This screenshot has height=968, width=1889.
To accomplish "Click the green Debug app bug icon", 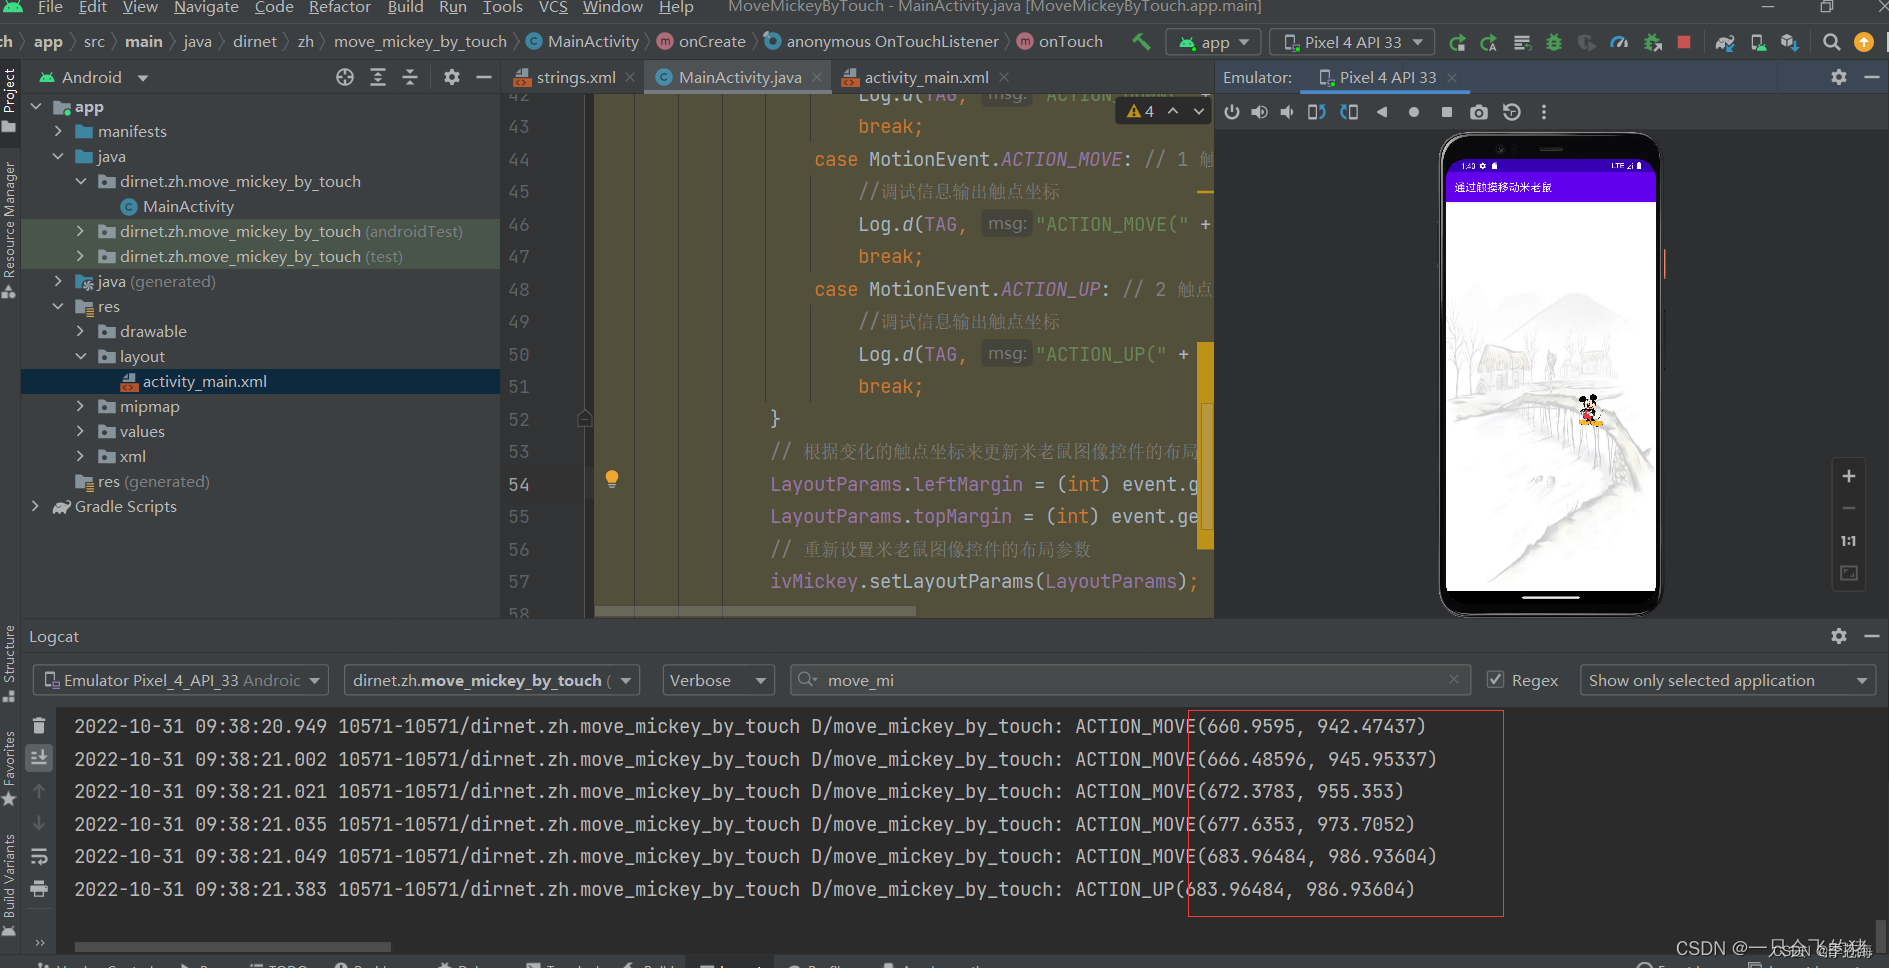I will click(x=1554, y=42).
